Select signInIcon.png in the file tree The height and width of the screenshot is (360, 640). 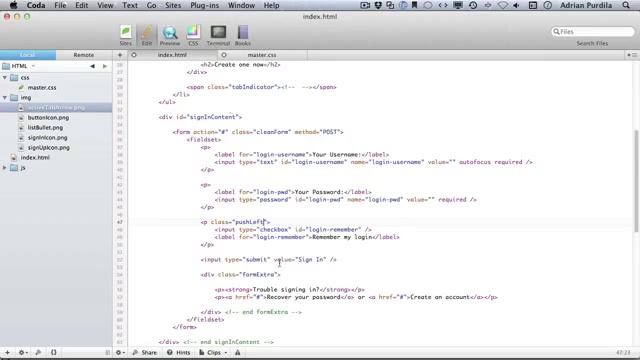[47, 138]
